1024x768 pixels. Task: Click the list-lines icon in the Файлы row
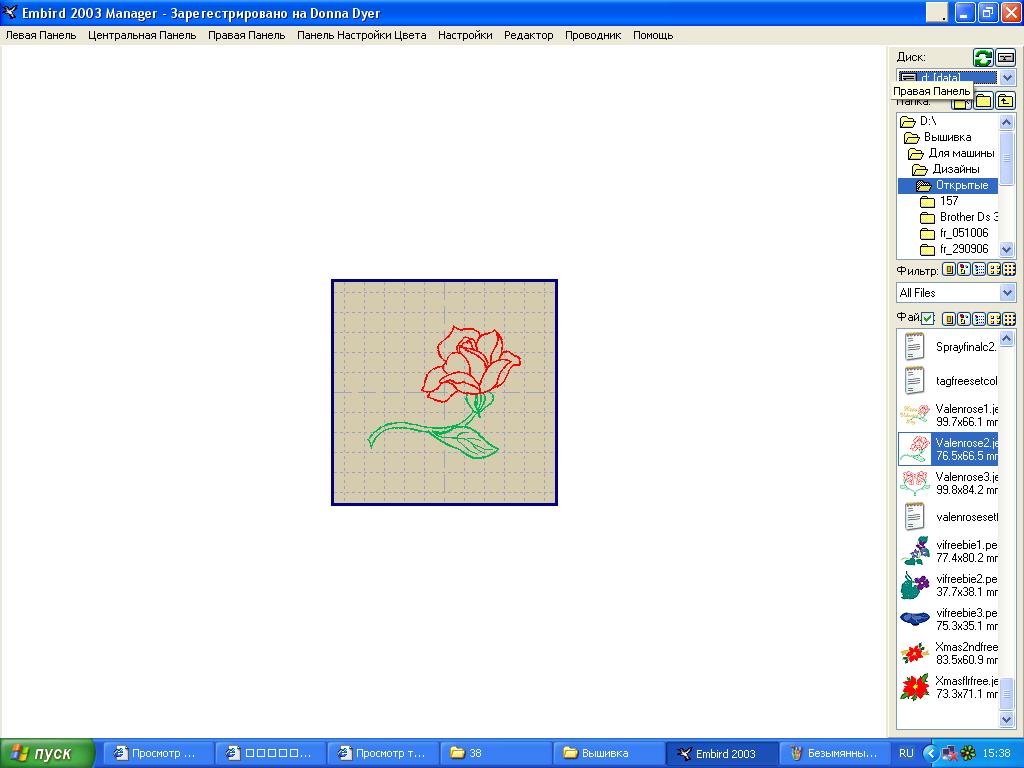coord(979,319)
